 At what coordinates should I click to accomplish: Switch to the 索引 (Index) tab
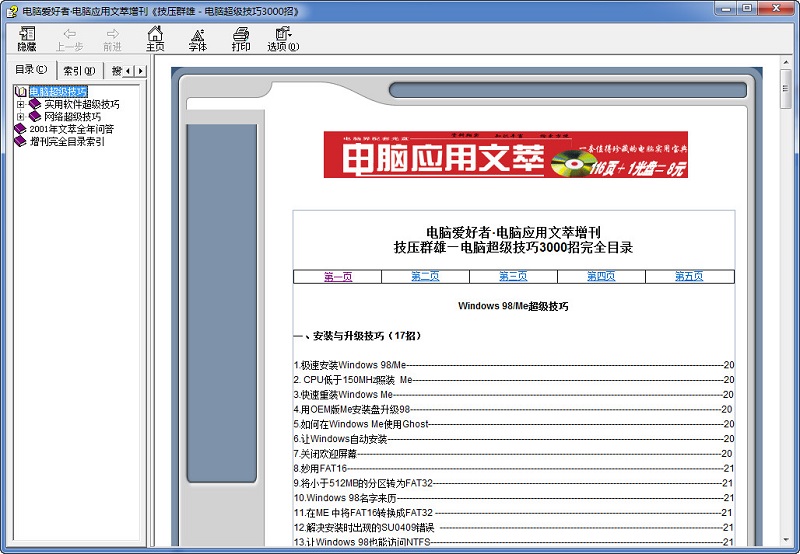78,71
